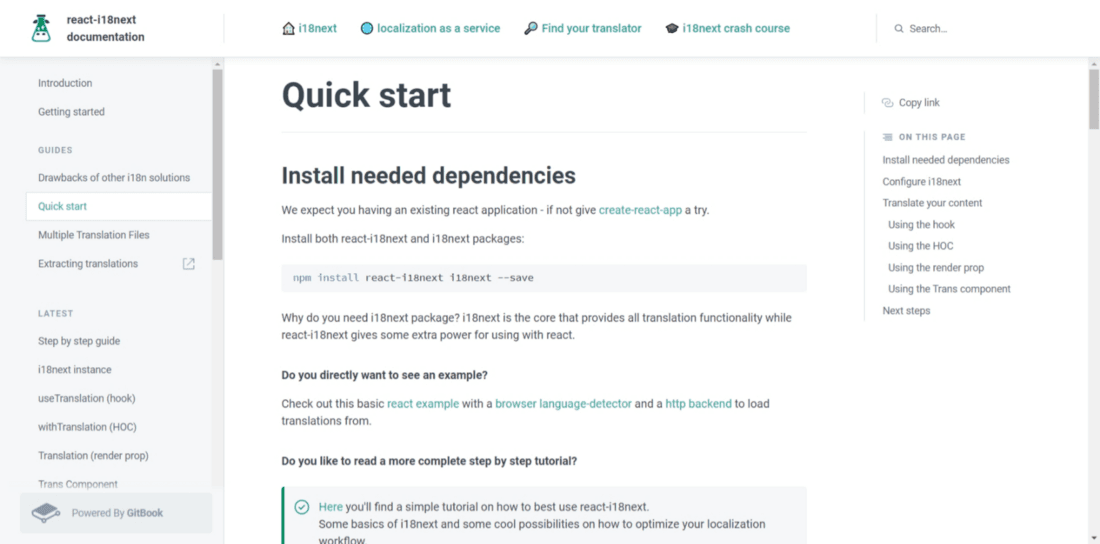1100x544 pixels.
Task: Click the react-i18next flask logo
Action: (41, 28)
